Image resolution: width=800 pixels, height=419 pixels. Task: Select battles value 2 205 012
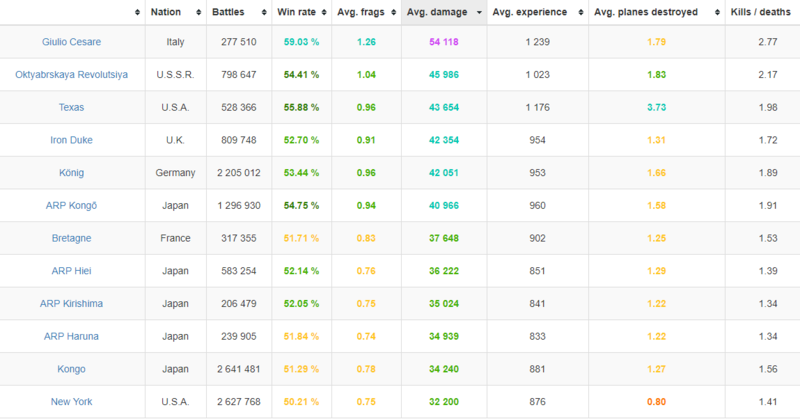coord(239,172)
